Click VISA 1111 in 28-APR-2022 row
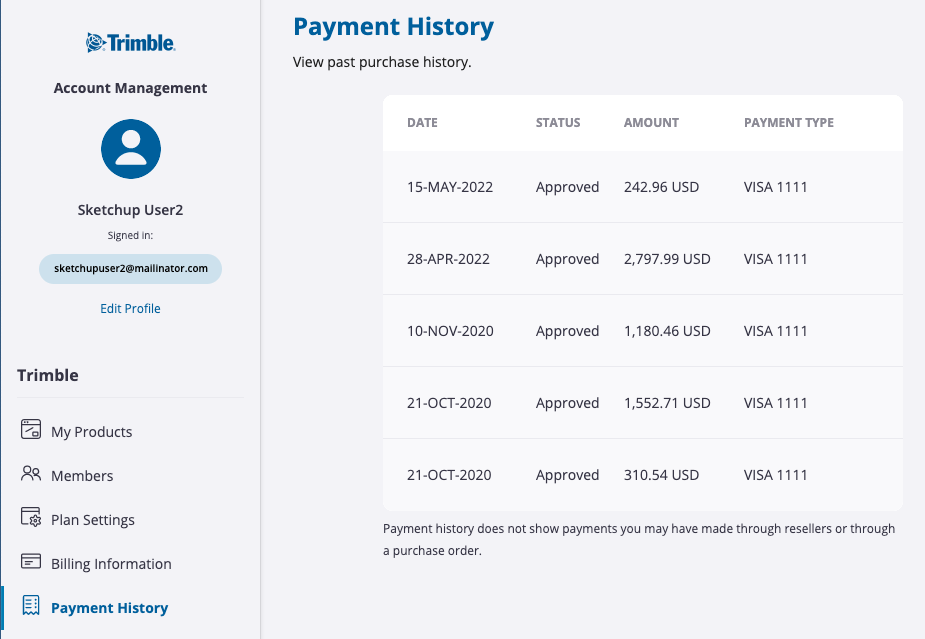The height and width of the screenshot is (639, 925). 775,259
